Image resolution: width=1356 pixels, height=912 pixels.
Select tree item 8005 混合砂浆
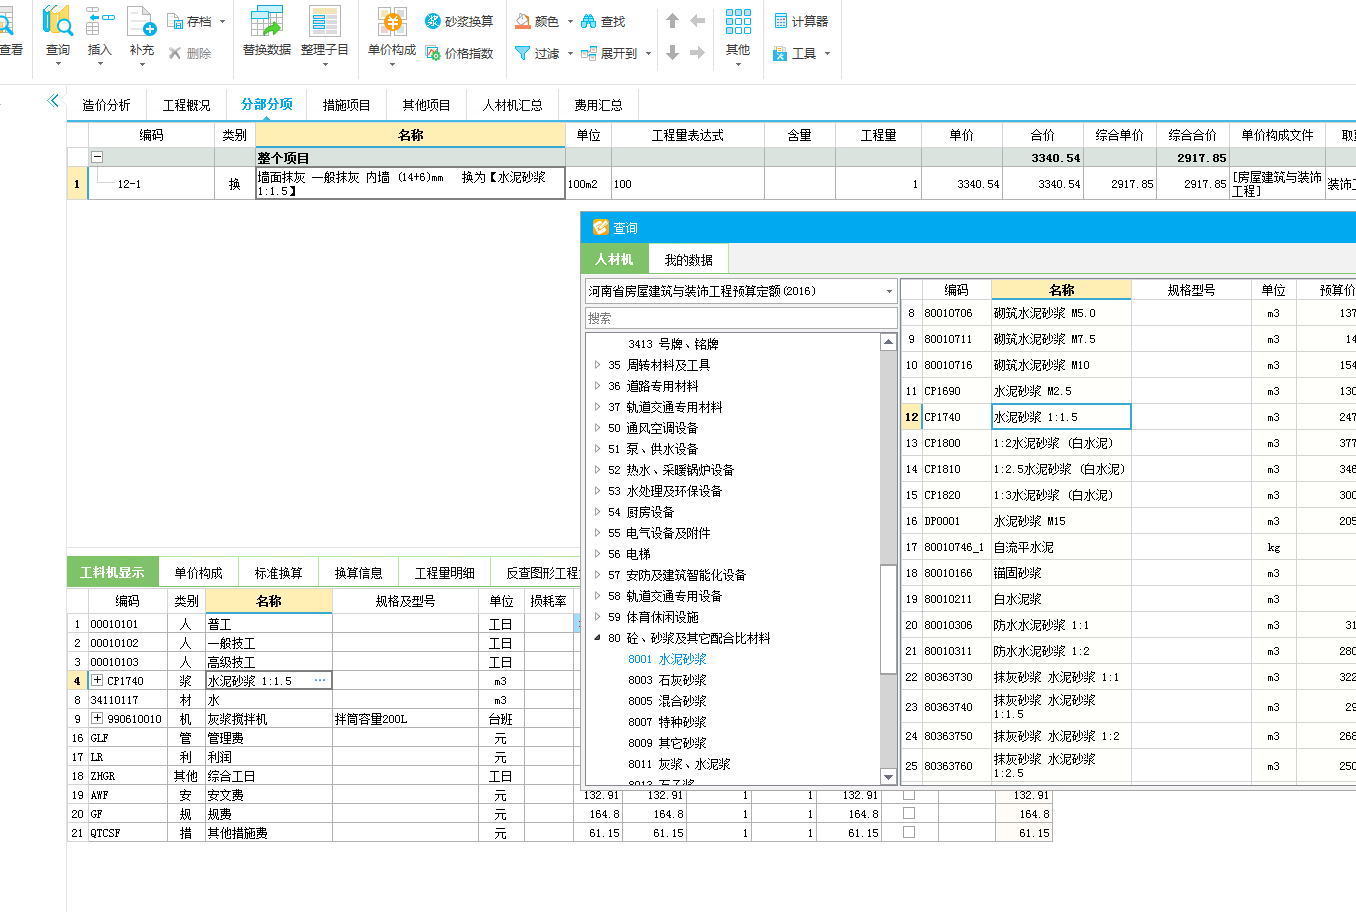(x=667, y=701)
